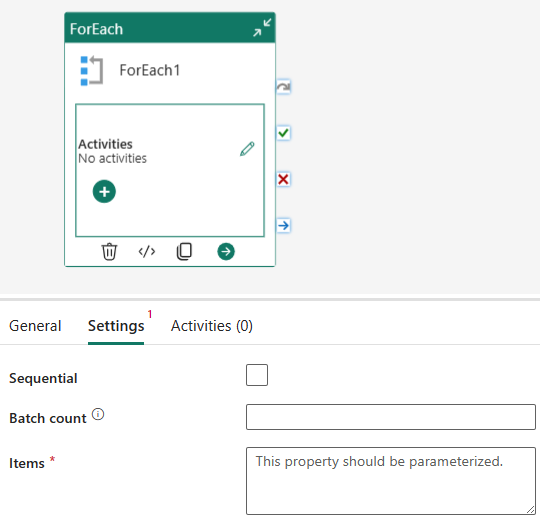Select the On completion blue arrow connector
This screenshot has width=540, height=522.
[x=283, y=226]
